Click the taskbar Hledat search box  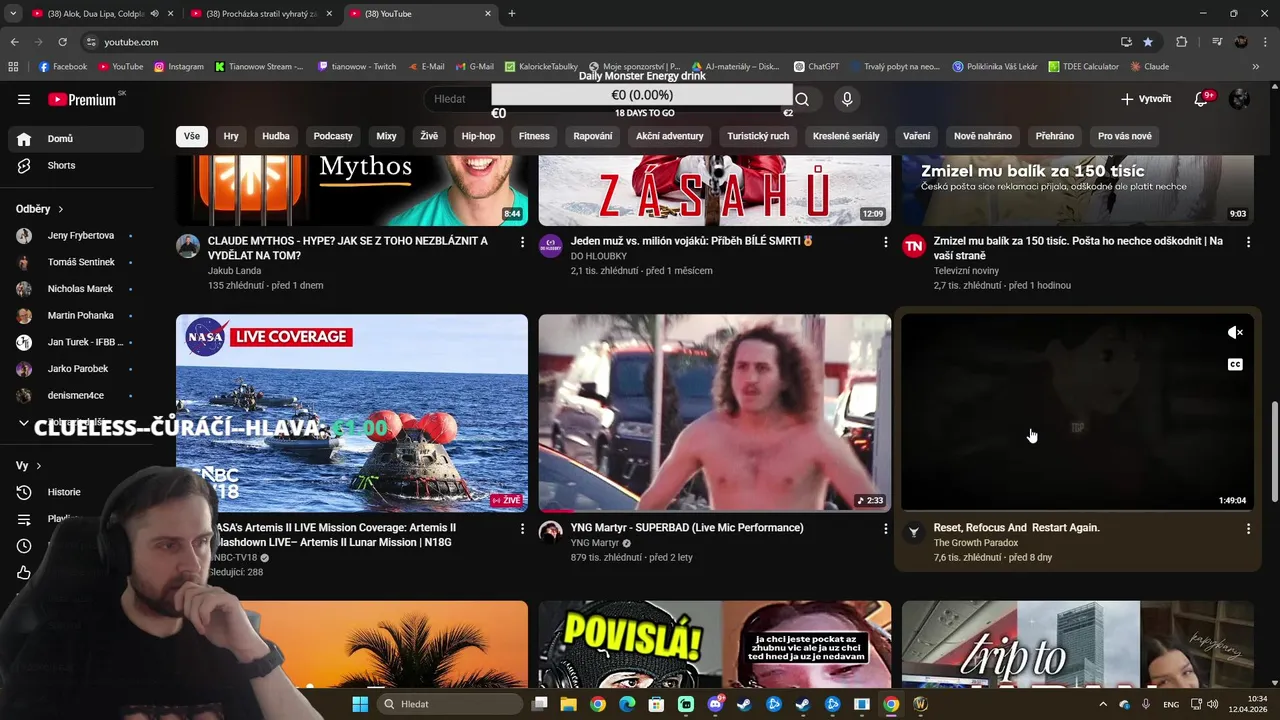452,704
